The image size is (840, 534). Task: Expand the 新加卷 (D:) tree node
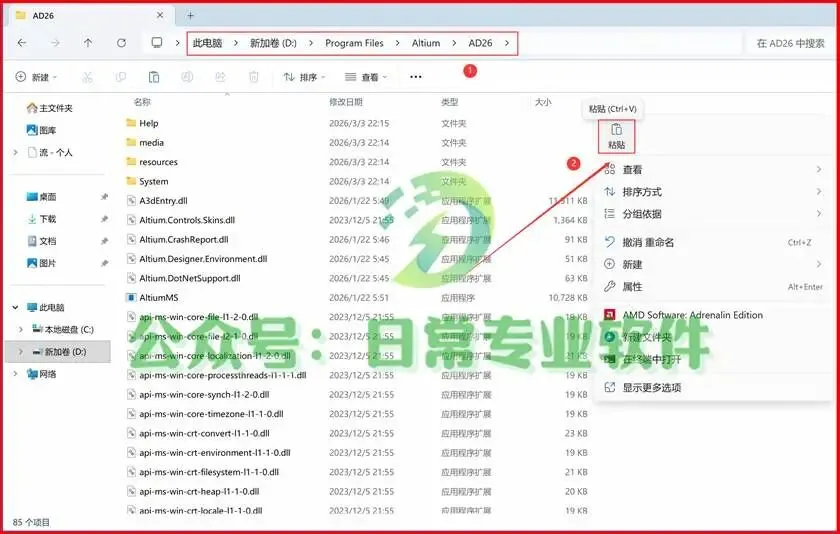pos(21,352)
